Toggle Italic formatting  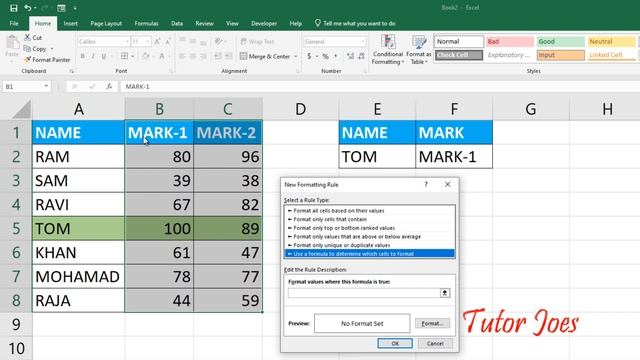pos(93,56)
